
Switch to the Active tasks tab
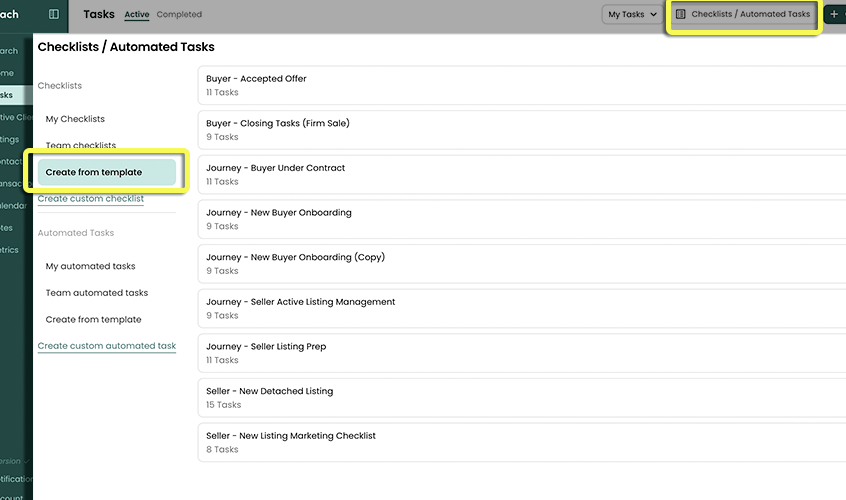coord(136,15)
